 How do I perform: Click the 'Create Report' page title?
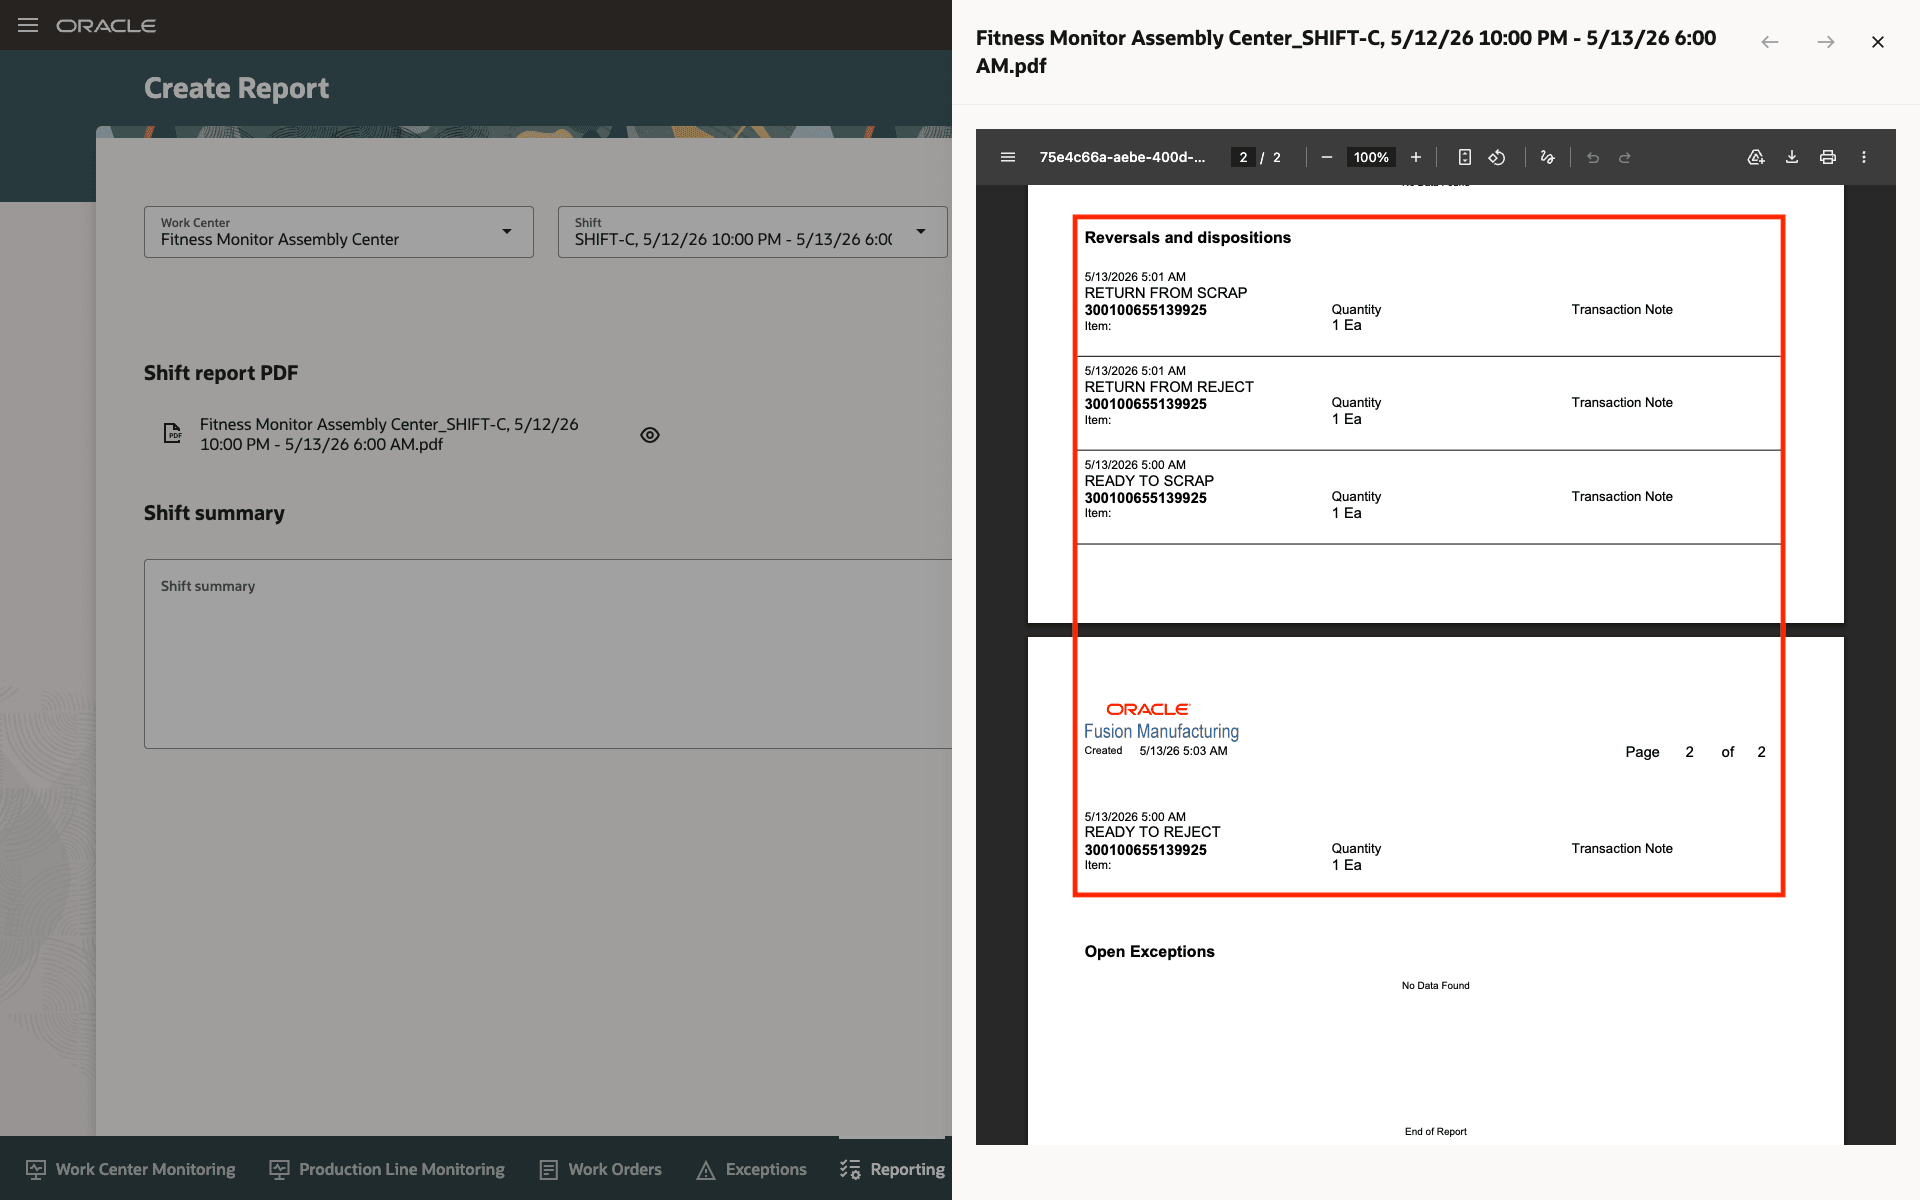[x=236, y=88]
